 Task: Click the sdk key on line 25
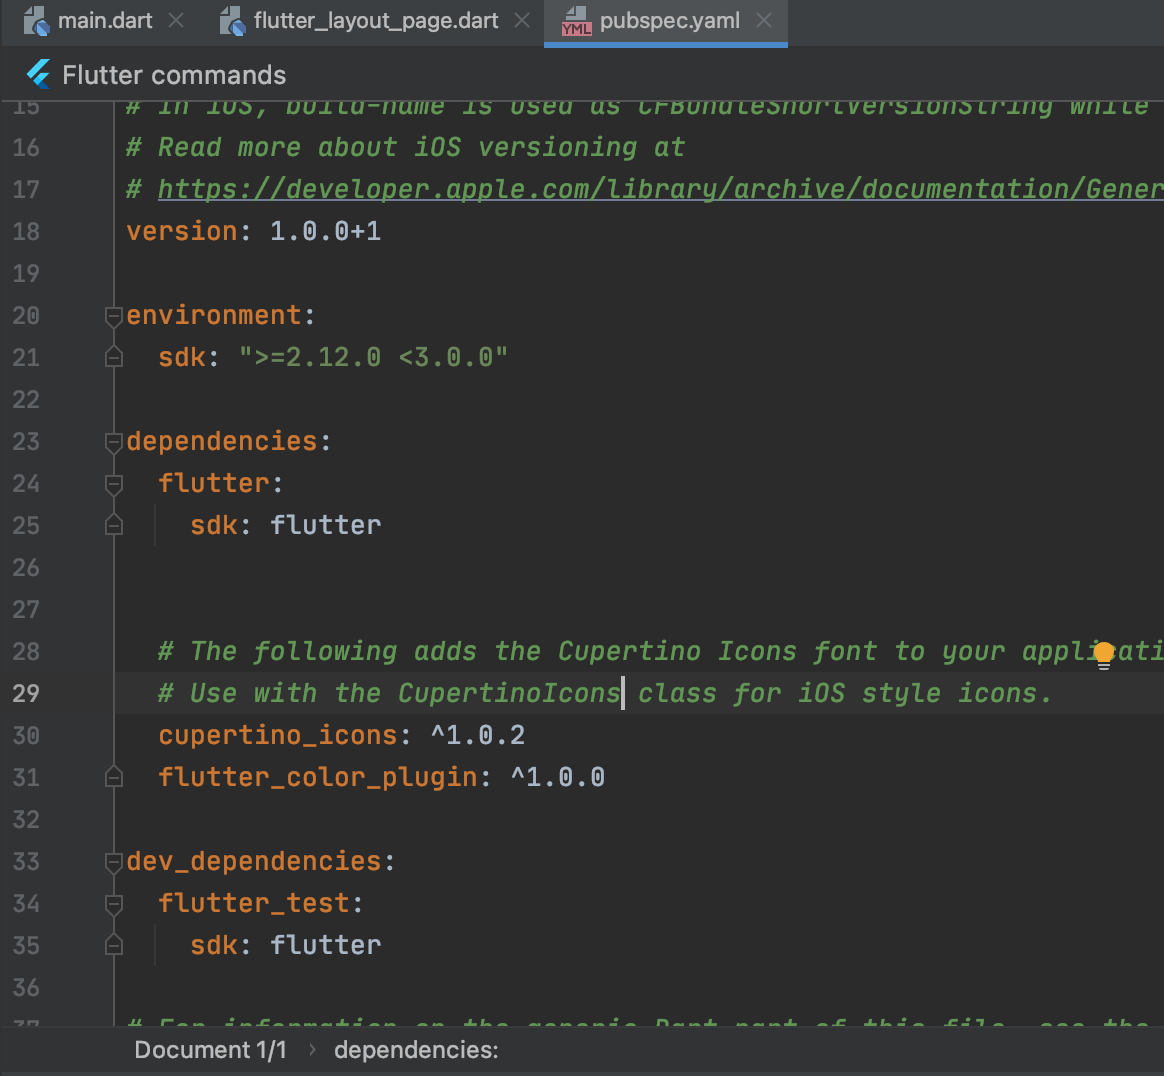pyautogui.click(x=214, y=525)
